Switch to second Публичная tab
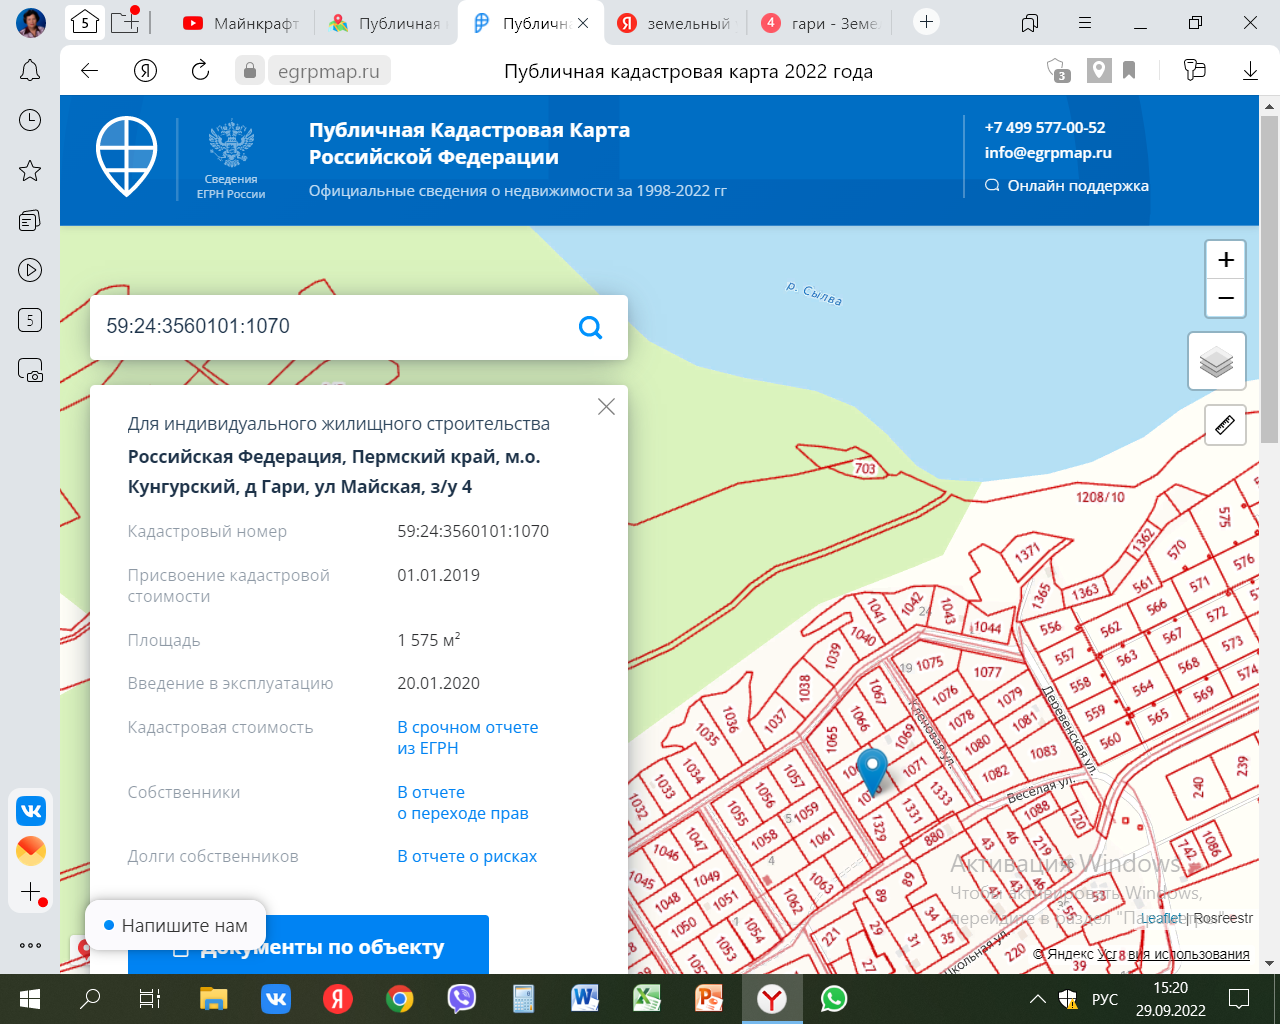This screenshot has width=1280, height=1024. click(386, 23)
